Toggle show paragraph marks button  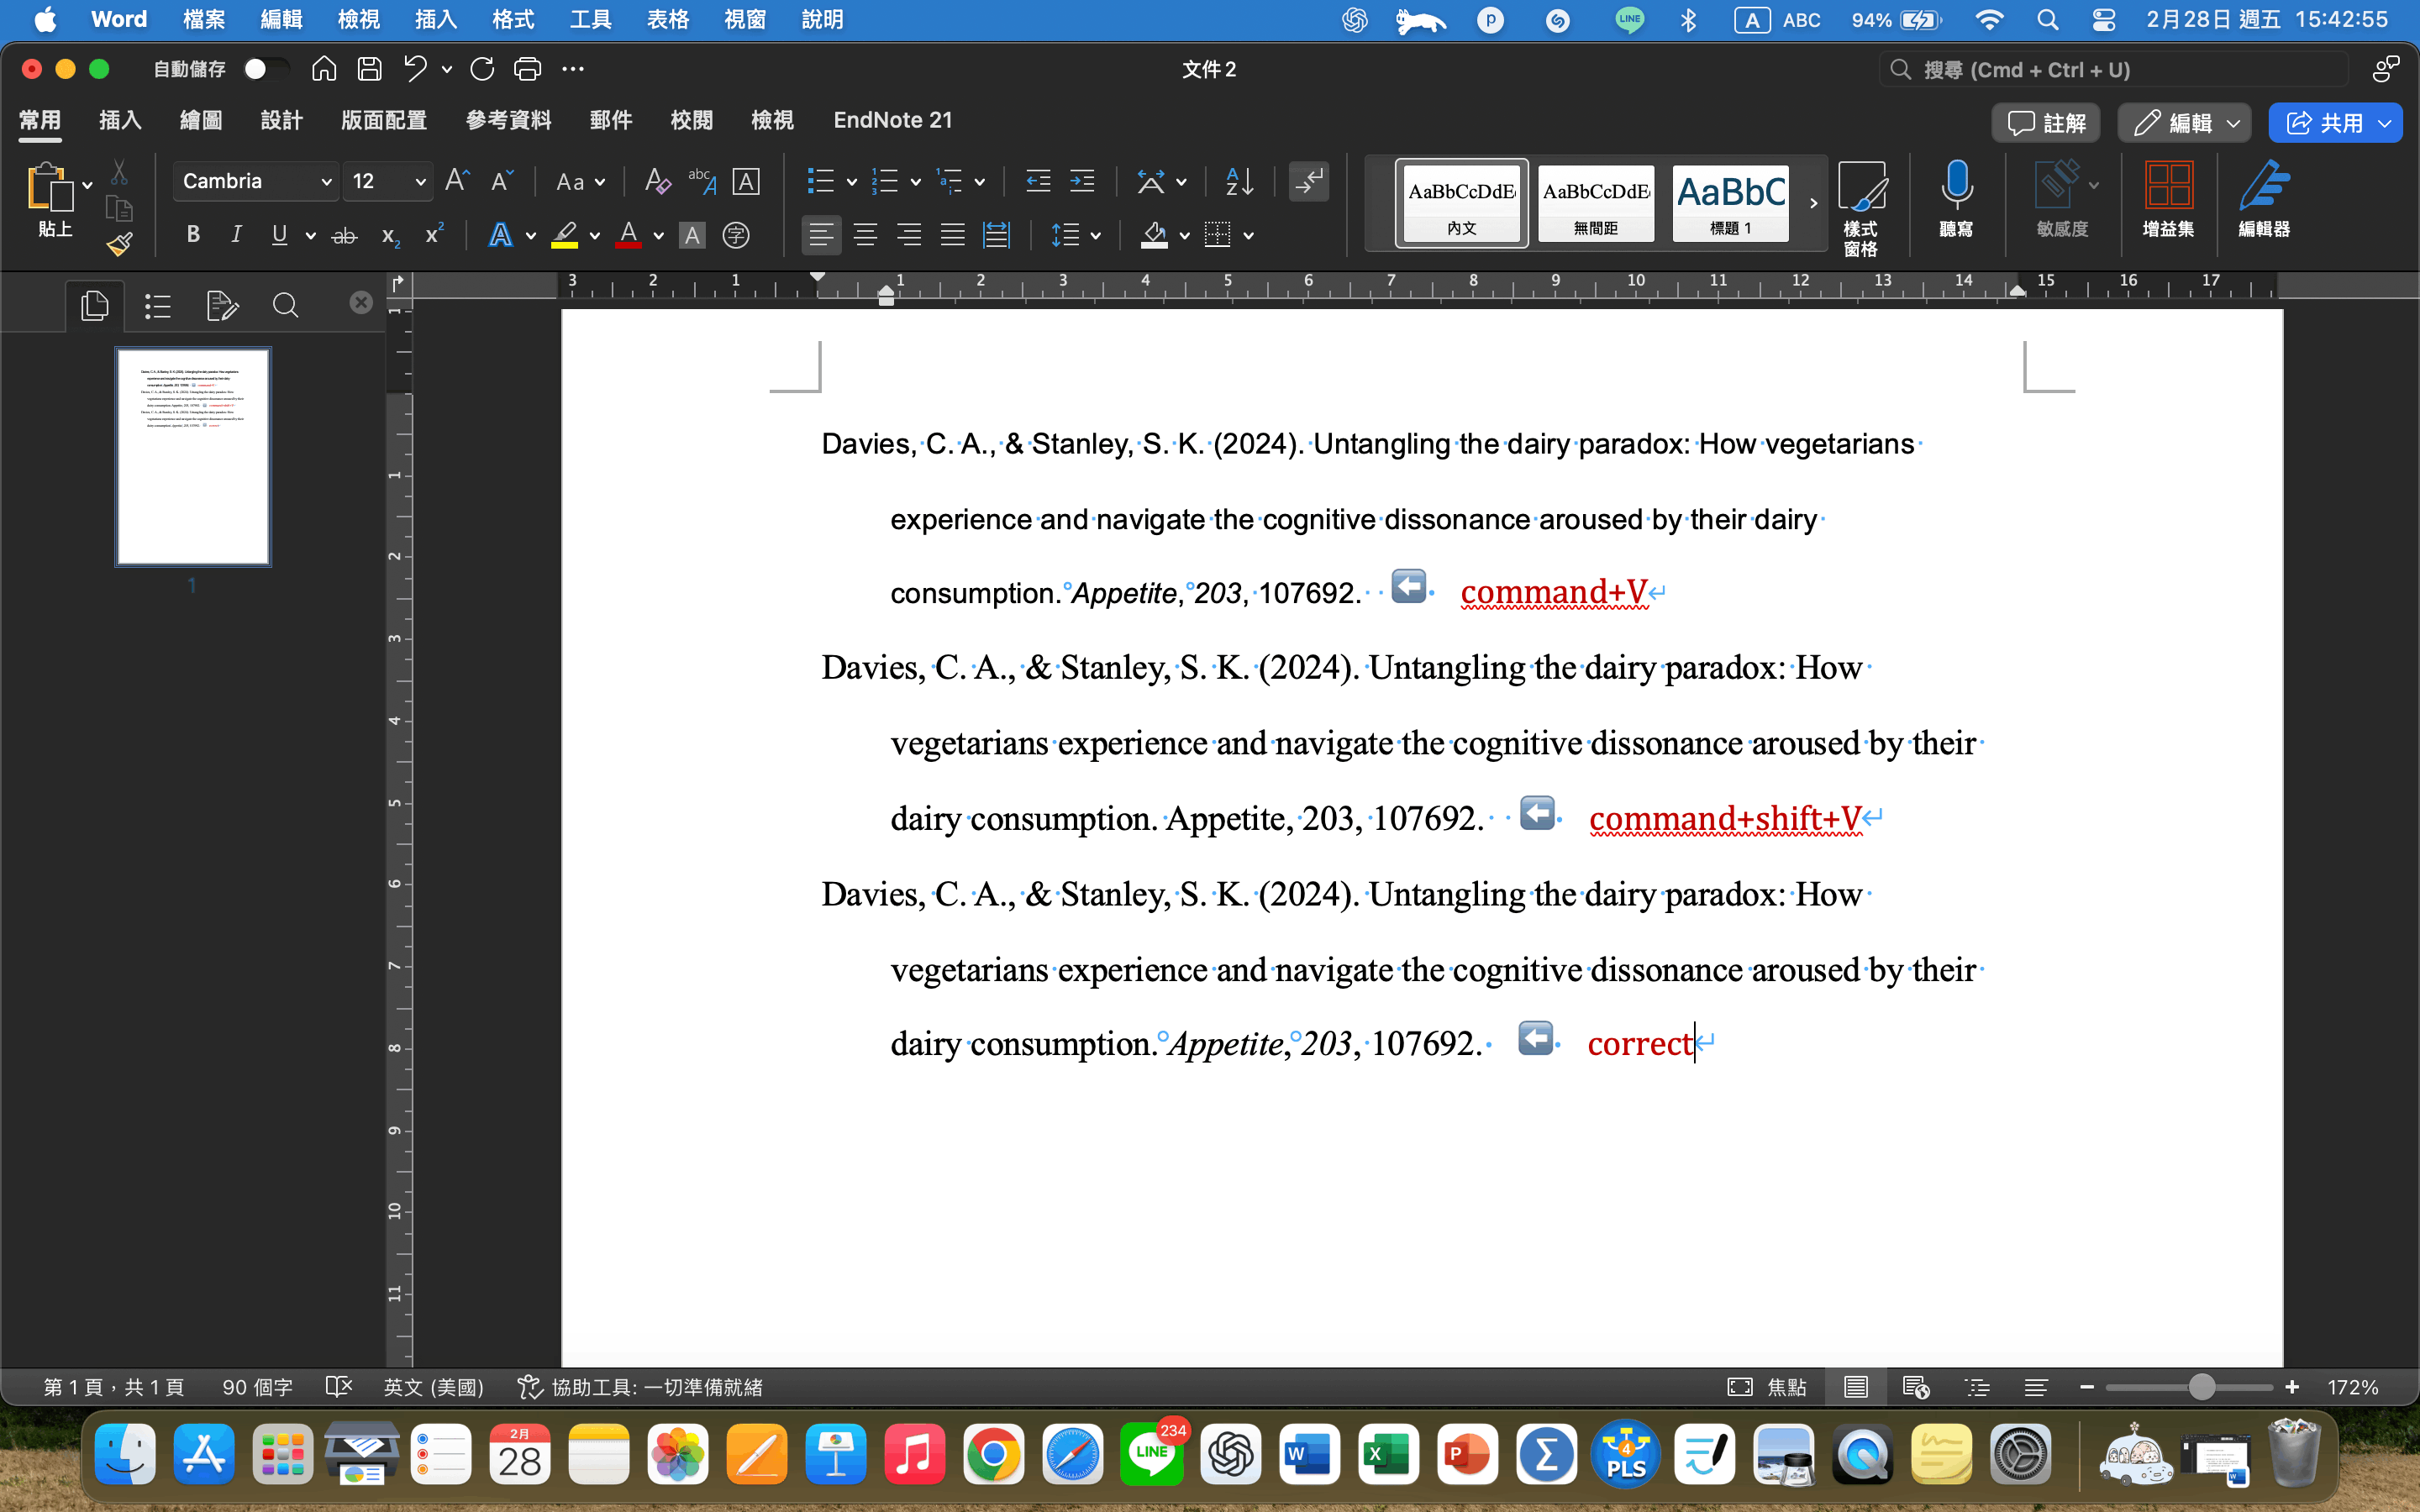pyautogui.click(x=1308, y=181)
